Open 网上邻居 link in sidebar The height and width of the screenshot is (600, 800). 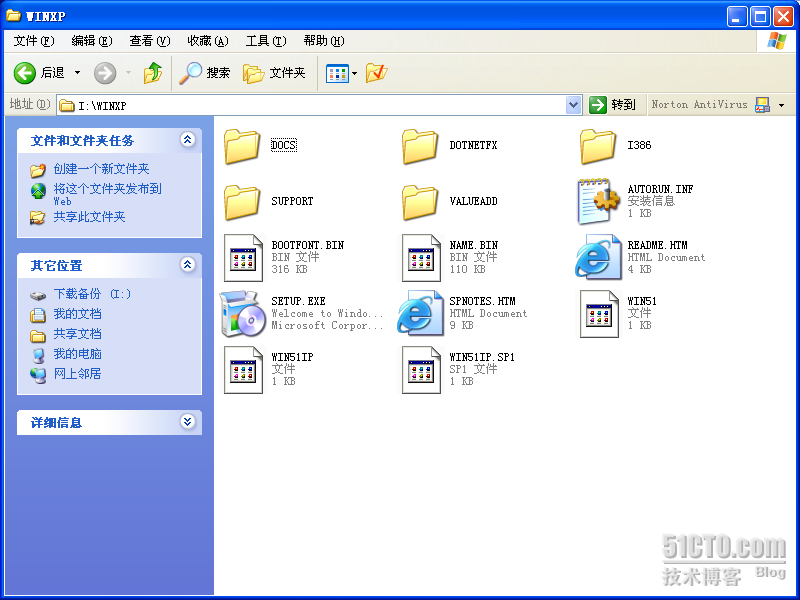click(78, 373)
